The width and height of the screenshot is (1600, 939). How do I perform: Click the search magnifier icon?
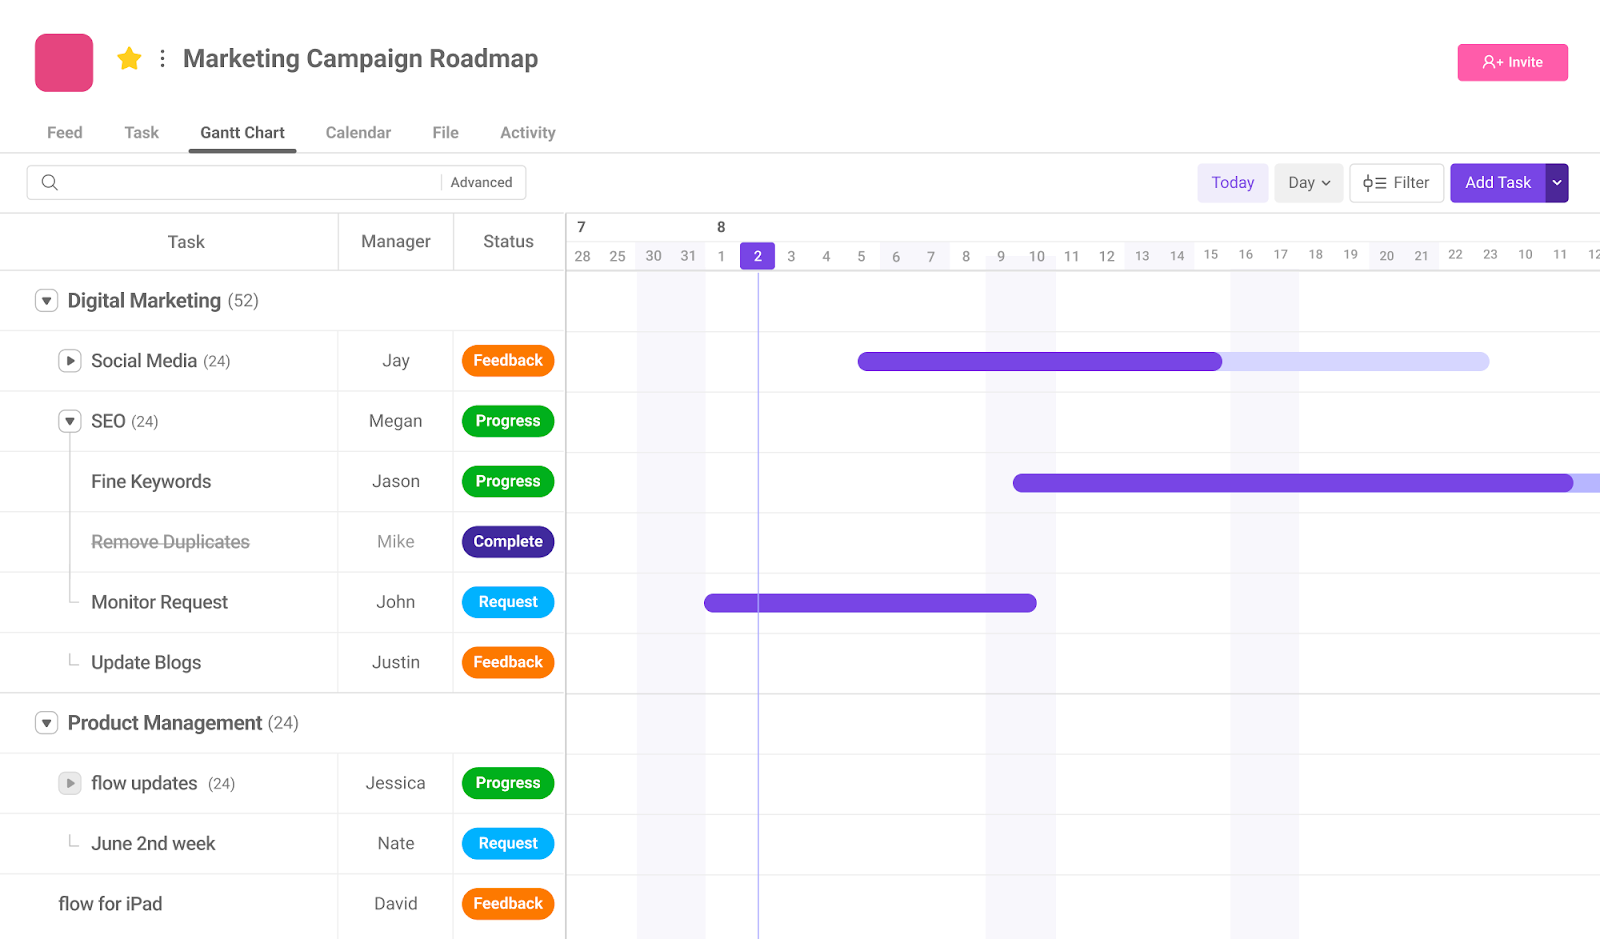(x=49, y=182)
